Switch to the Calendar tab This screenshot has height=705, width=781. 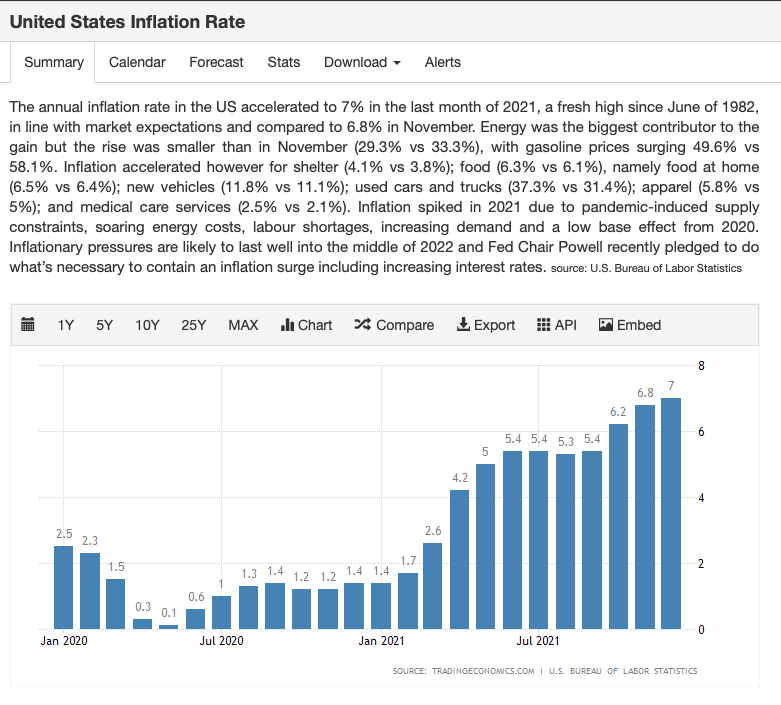[x=137, y=62]
